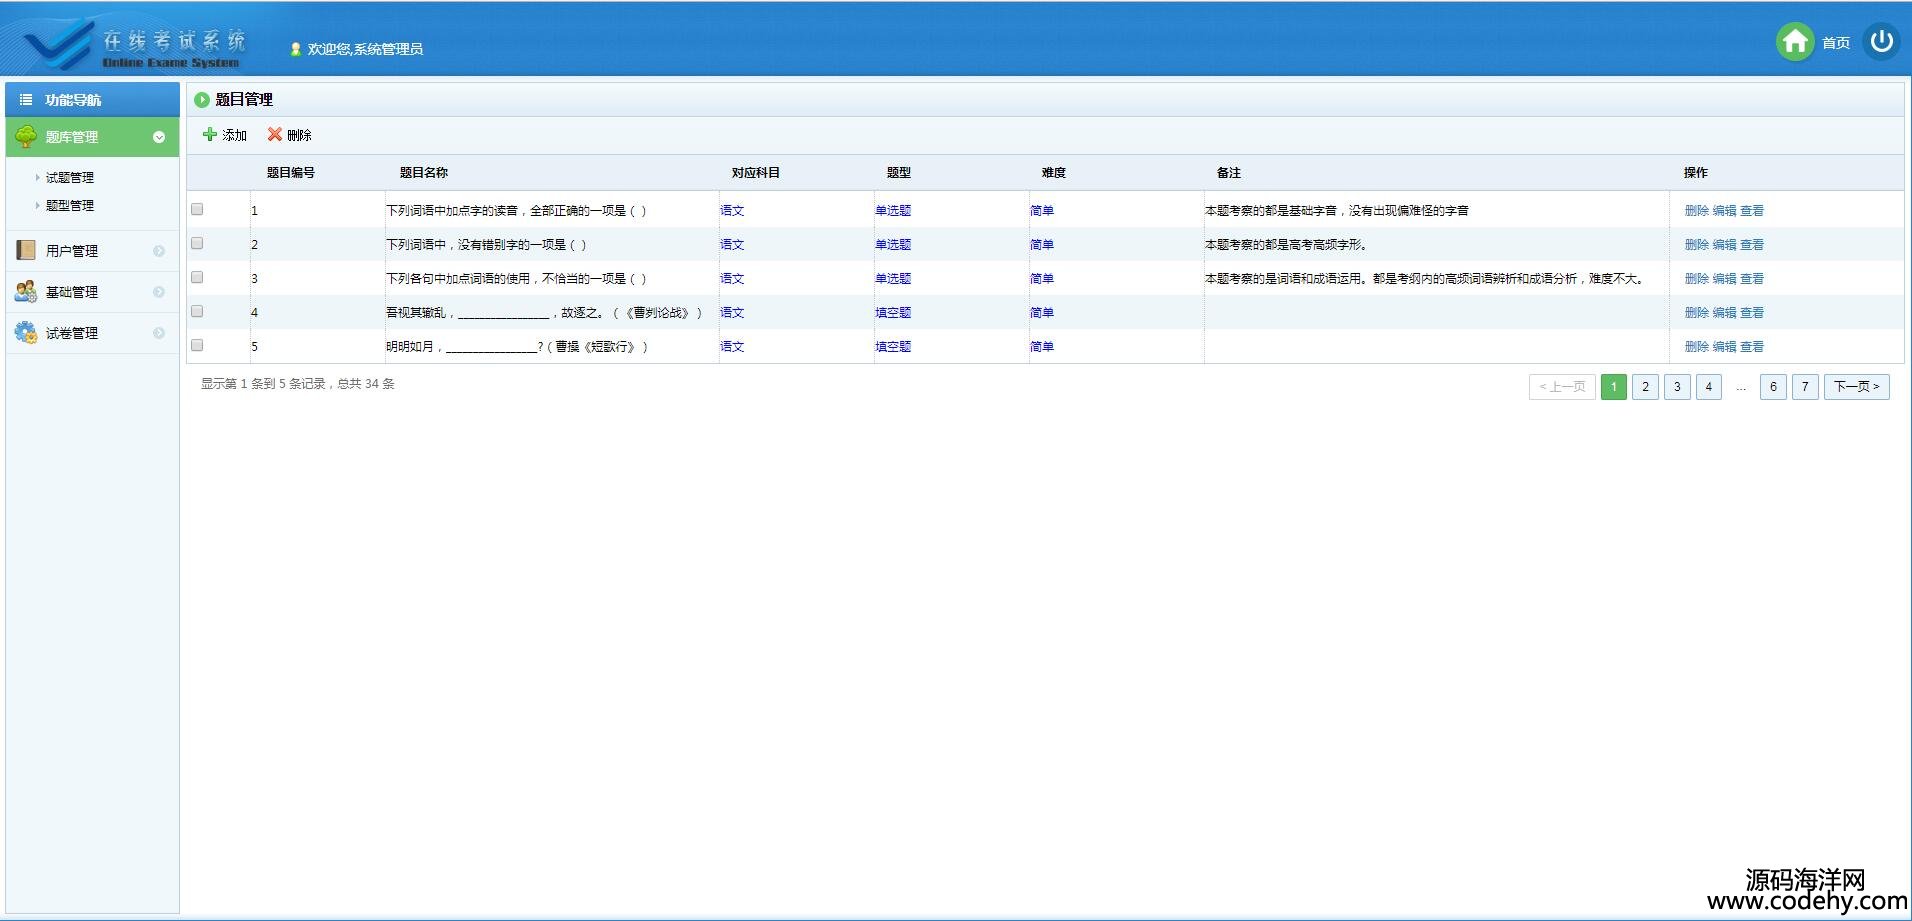
Task: Click the power logout icon
Action: [x=1881, y=42]
